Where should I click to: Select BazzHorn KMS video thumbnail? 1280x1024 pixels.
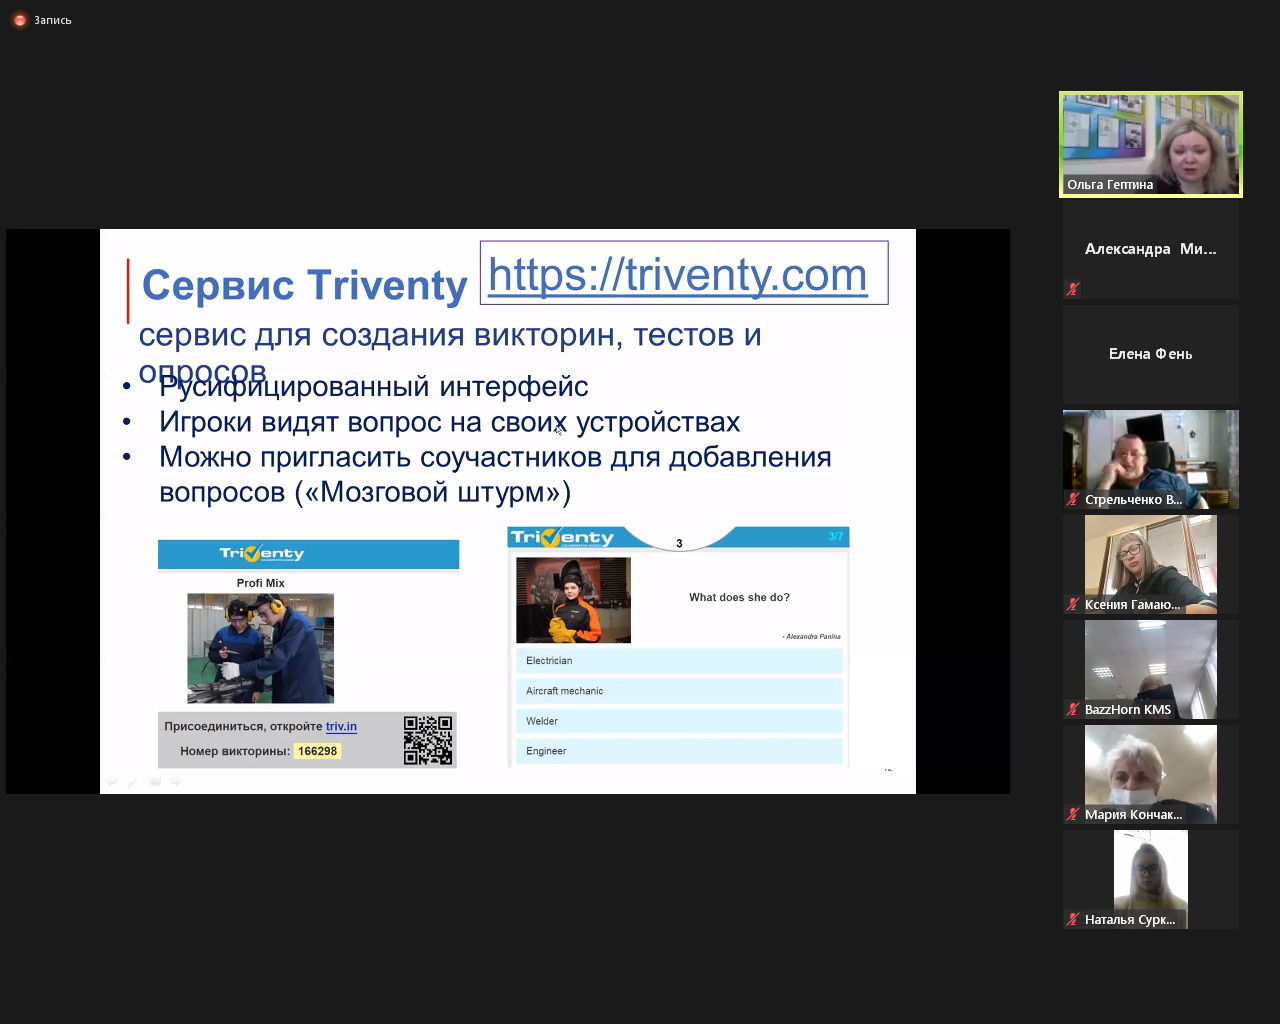tap(1151, 669)
